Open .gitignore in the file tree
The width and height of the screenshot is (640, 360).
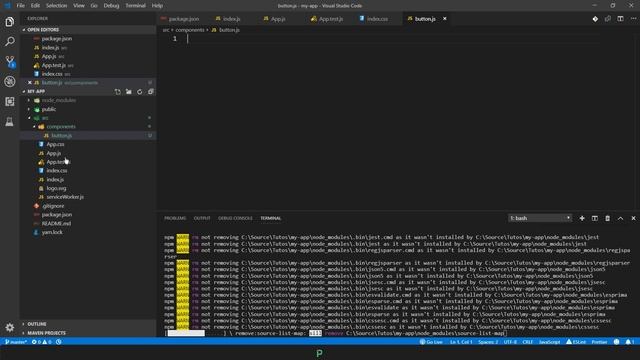tap(53, 206)
